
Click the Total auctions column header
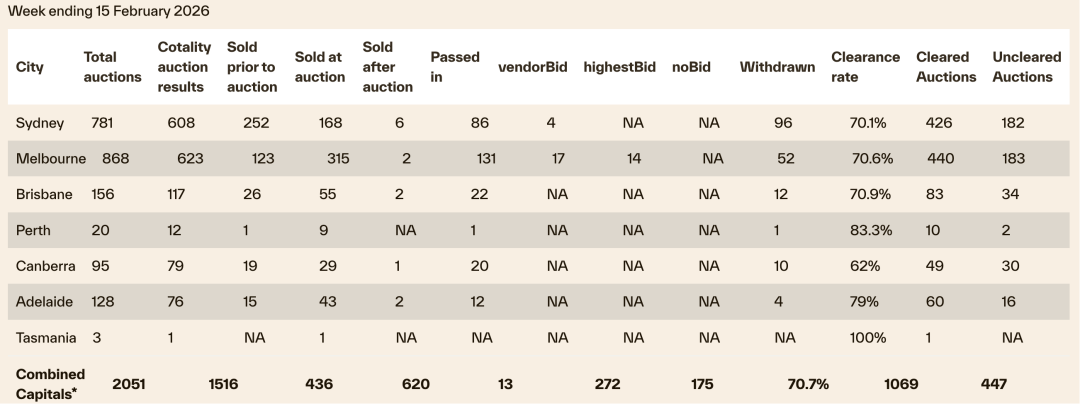click(112, 67)
